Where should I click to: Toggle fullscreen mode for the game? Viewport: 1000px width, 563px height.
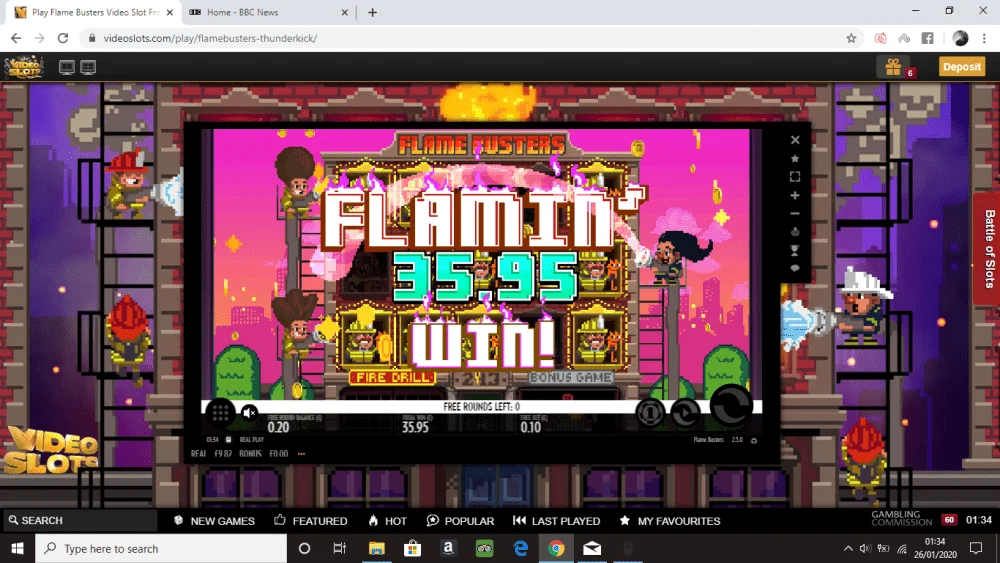point(795,177)
